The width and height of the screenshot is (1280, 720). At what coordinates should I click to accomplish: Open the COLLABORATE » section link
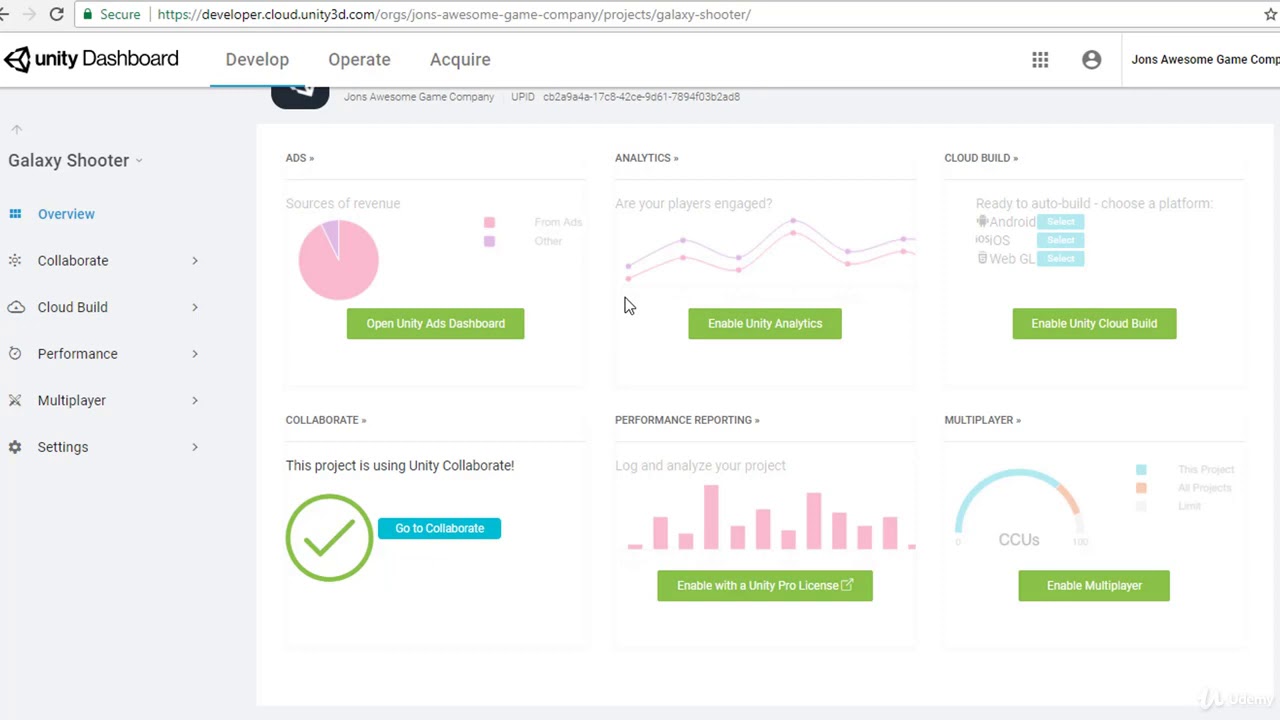pos(326,420)
